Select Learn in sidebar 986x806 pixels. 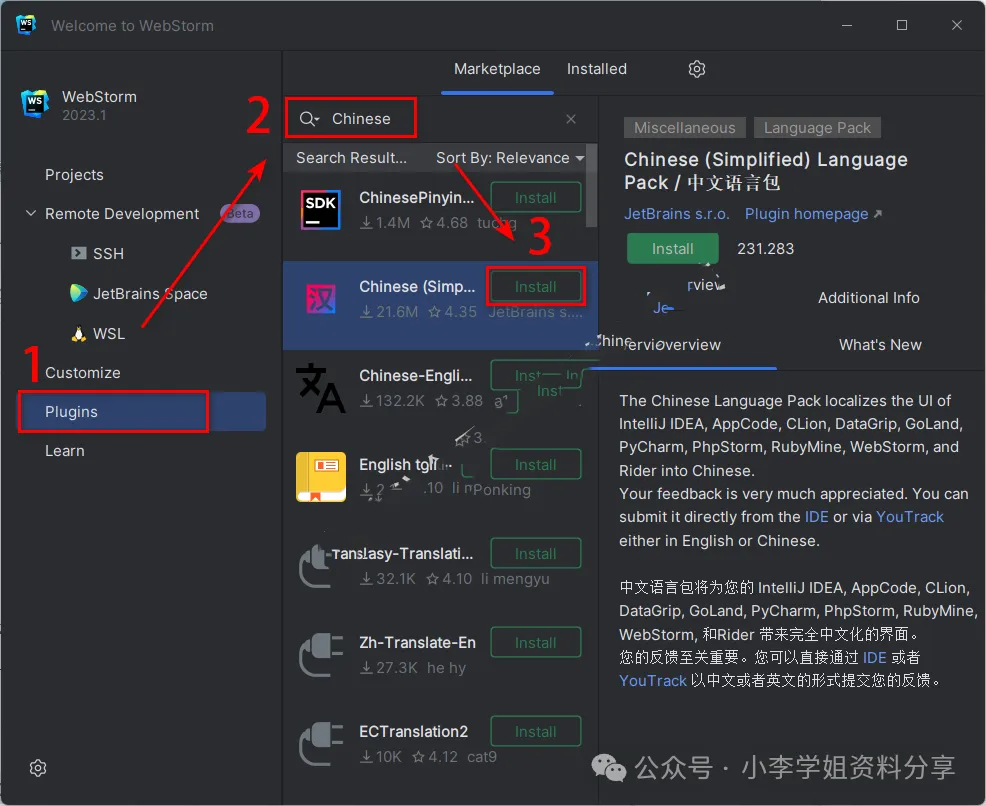(x=64, y=451)
